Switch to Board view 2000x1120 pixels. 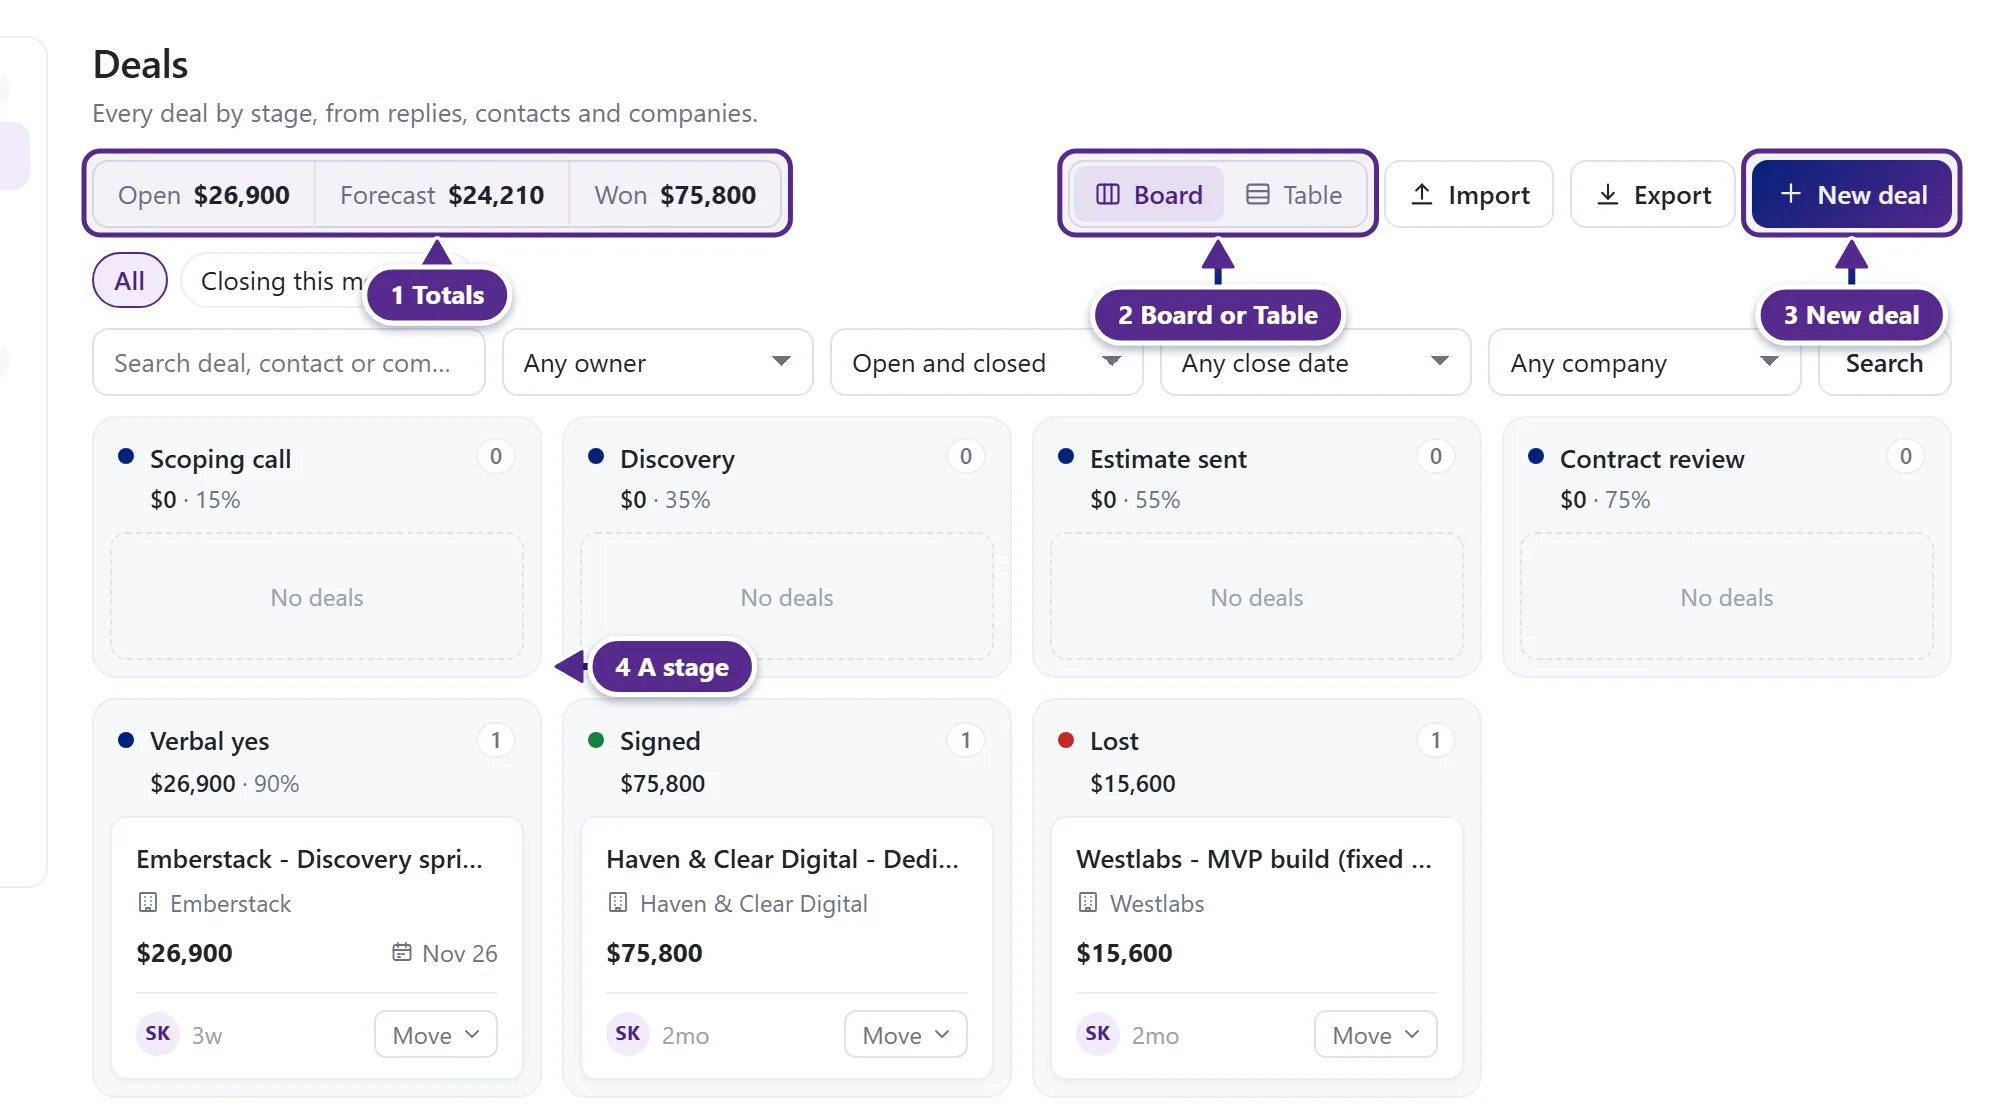pyautogui.click(x=1148, y=195)
